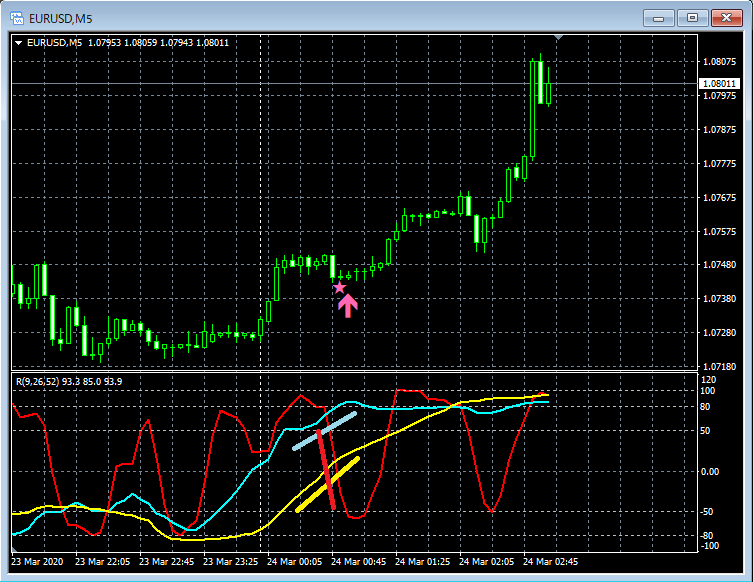The height and width of the screenshot is (582, 754).
Task: Click the pink star signal marker
Action: click(x=339, y=288)
